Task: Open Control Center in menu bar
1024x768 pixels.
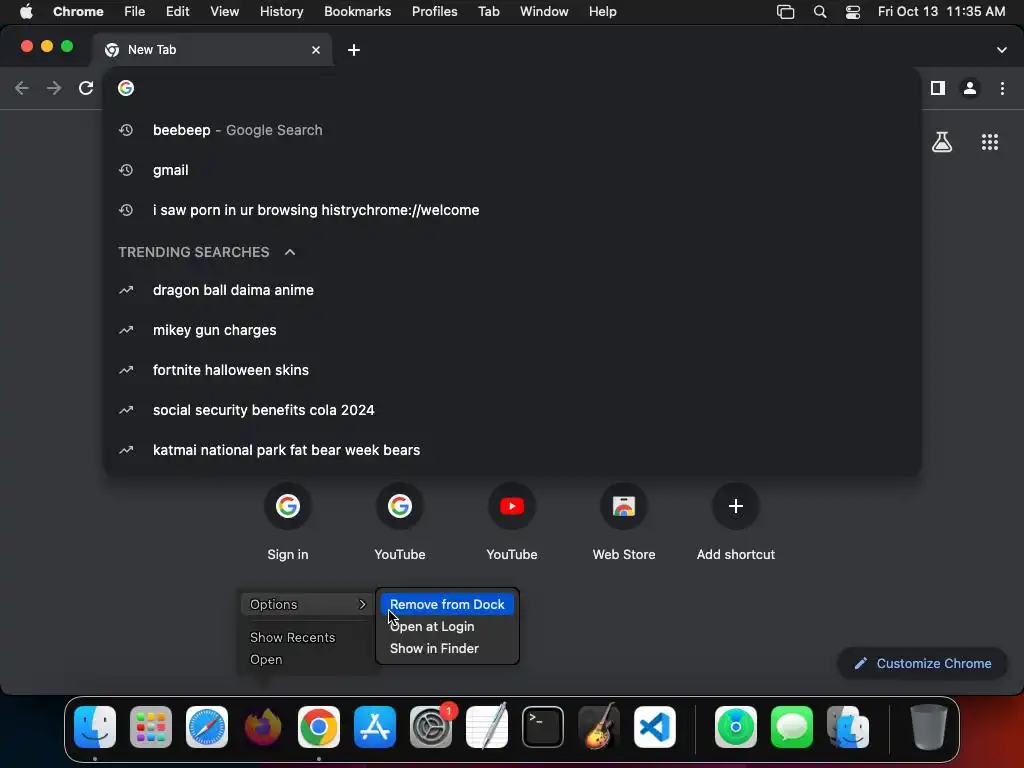Action: point(852,12)
